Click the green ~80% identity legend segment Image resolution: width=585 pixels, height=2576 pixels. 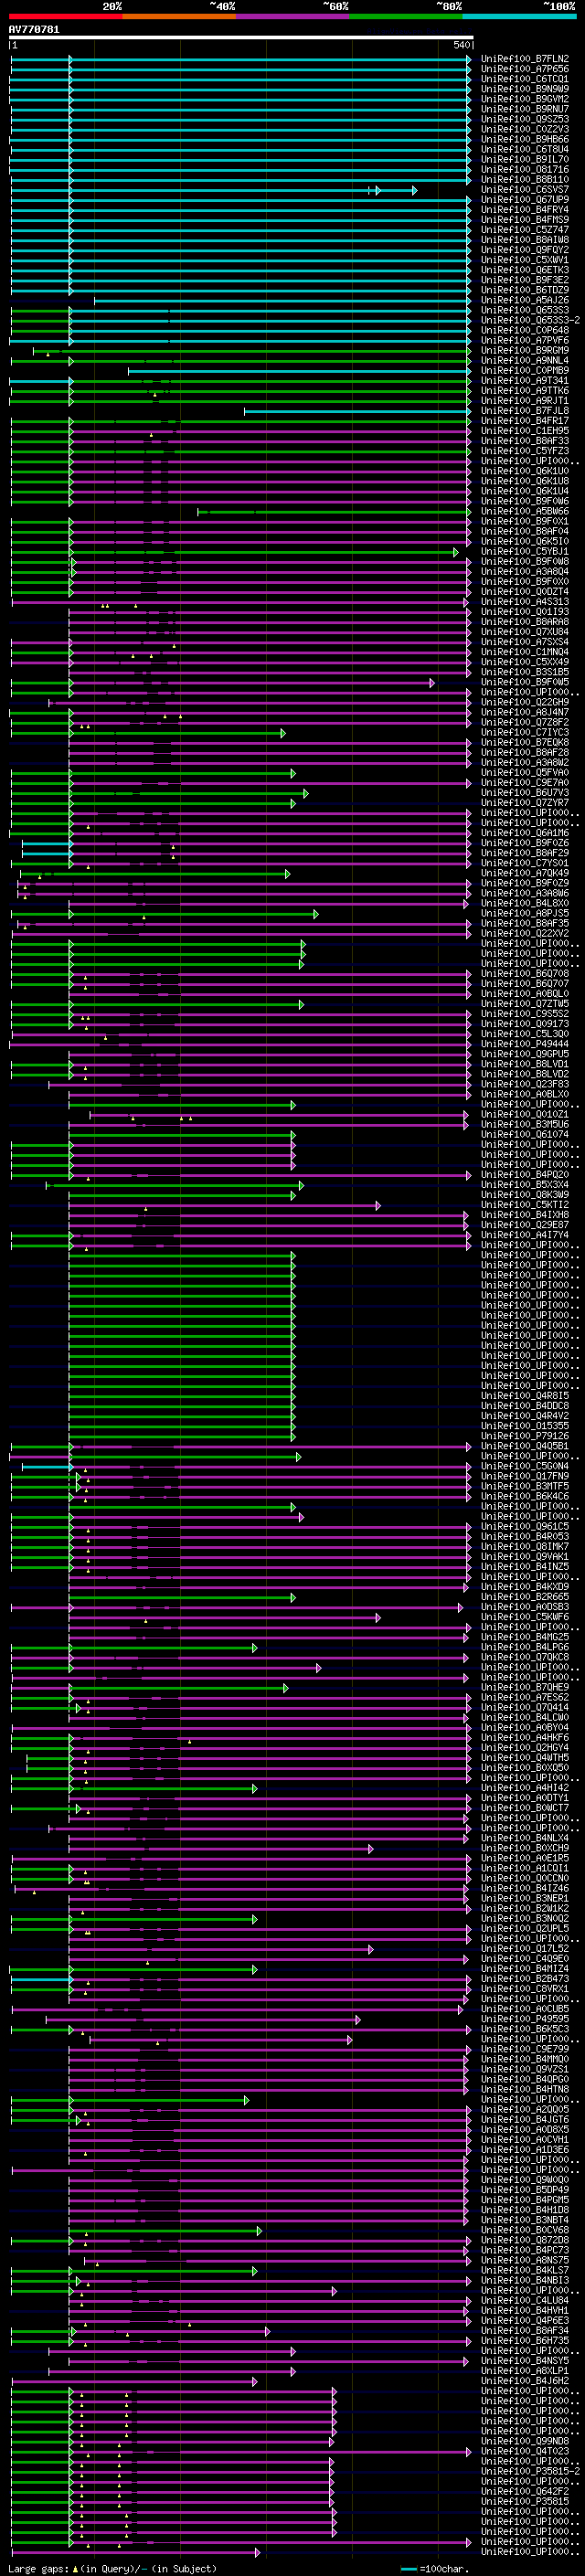[406, 16]
